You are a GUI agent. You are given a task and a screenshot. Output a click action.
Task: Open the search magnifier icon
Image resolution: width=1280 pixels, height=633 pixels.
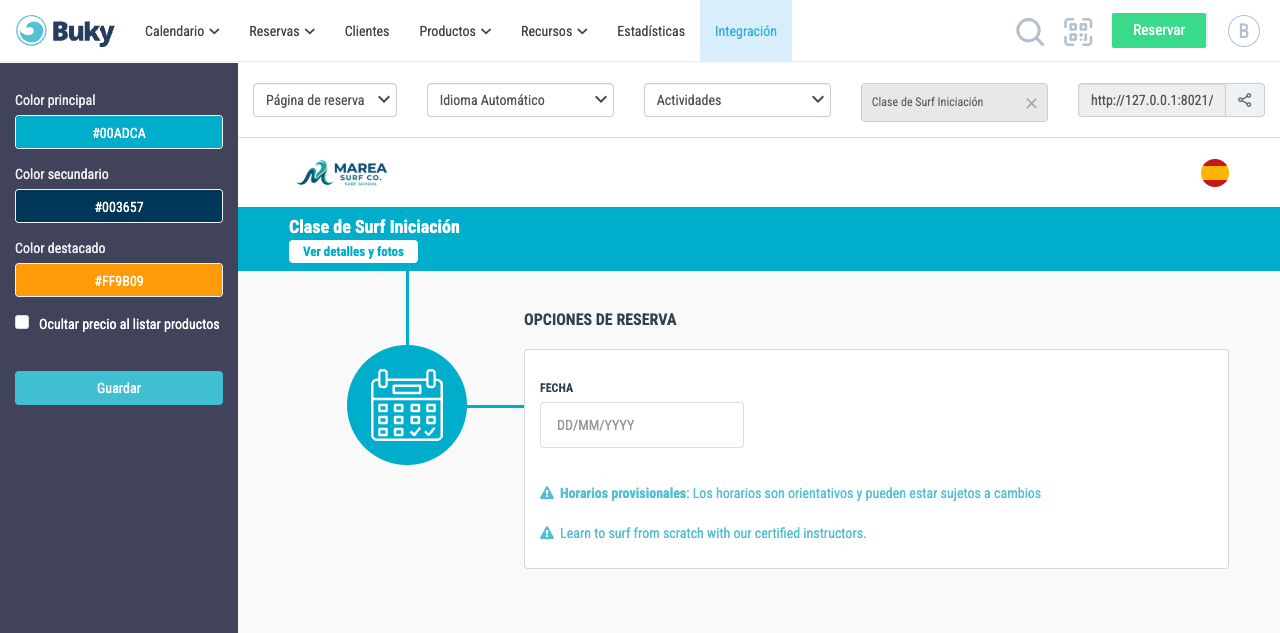tap(1030, 32)
